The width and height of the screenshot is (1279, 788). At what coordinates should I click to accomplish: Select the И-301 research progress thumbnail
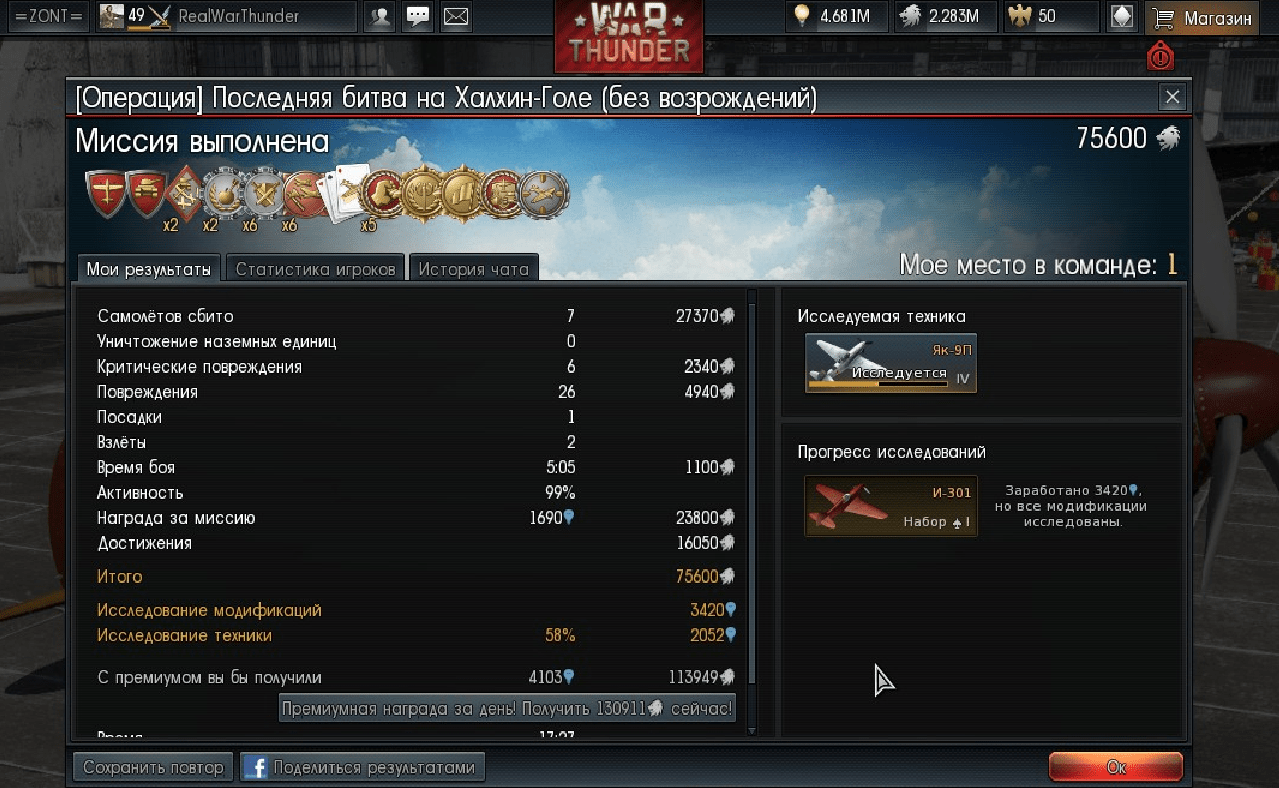tap(891, 506)
